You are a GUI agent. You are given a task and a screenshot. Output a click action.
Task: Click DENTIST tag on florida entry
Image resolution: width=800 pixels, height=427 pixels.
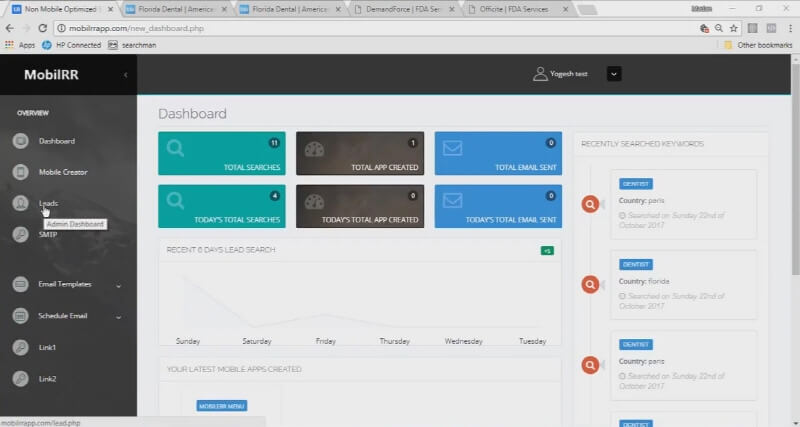click(x=636, y=264)
